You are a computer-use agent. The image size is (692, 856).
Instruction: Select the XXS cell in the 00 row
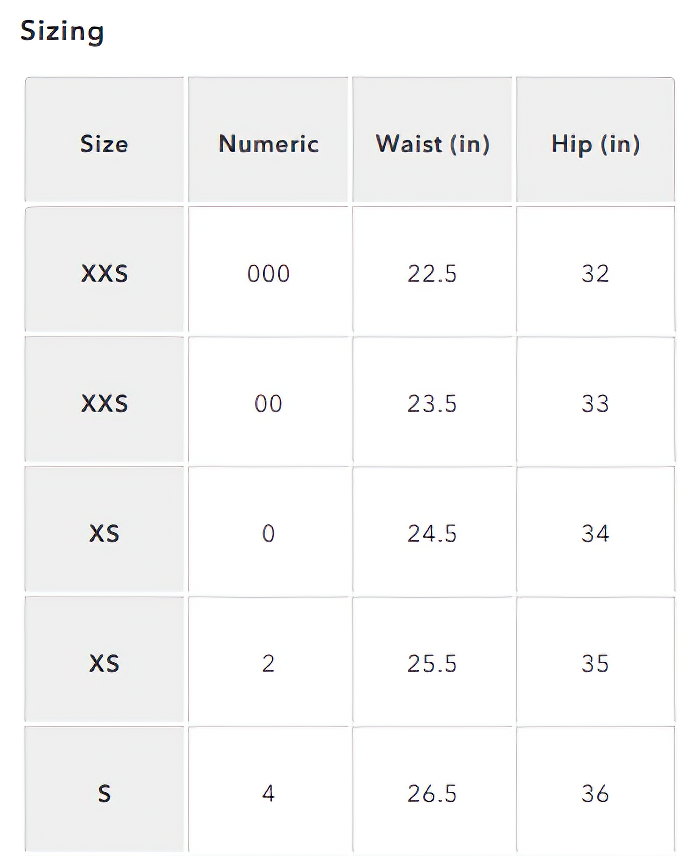tap(104, 404)
